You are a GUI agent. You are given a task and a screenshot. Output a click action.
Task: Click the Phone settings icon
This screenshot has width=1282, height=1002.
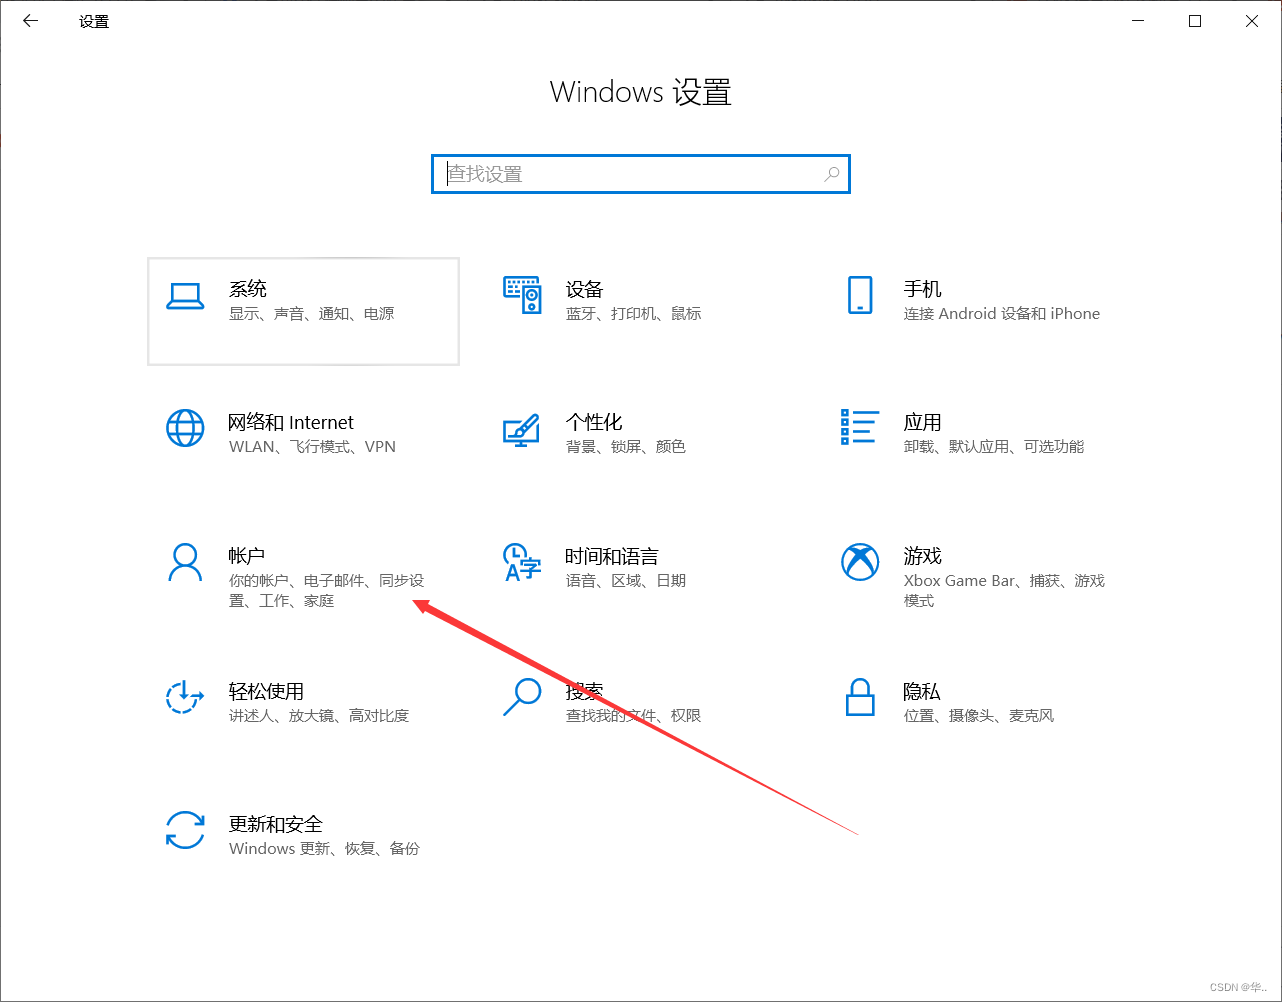click(x=860, y=295)
